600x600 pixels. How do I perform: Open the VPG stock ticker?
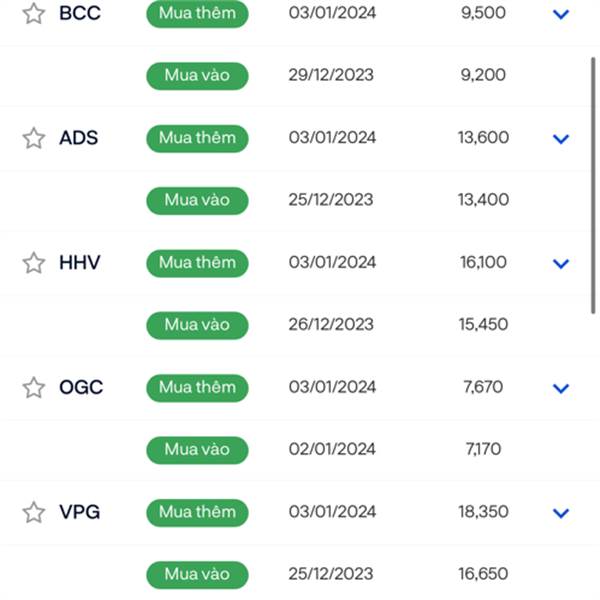[x=80, y=512]
